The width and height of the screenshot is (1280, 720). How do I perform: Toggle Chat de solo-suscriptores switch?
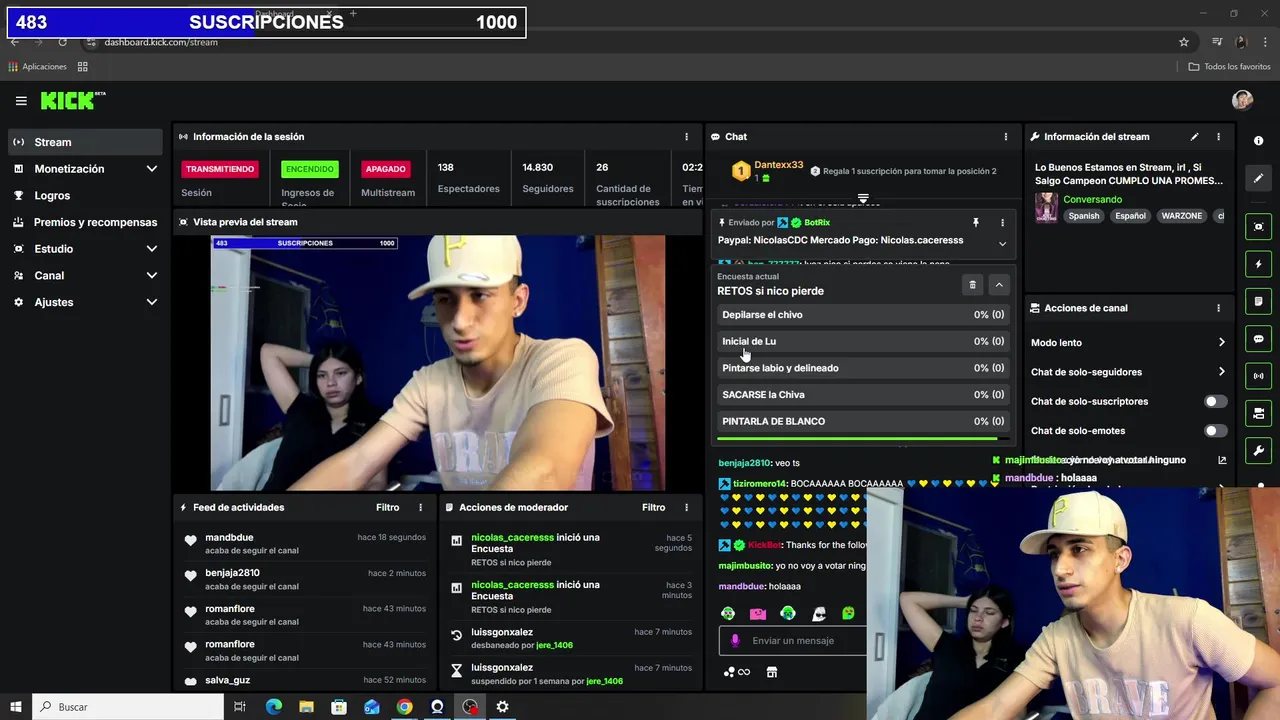[x=1215, y=401]
